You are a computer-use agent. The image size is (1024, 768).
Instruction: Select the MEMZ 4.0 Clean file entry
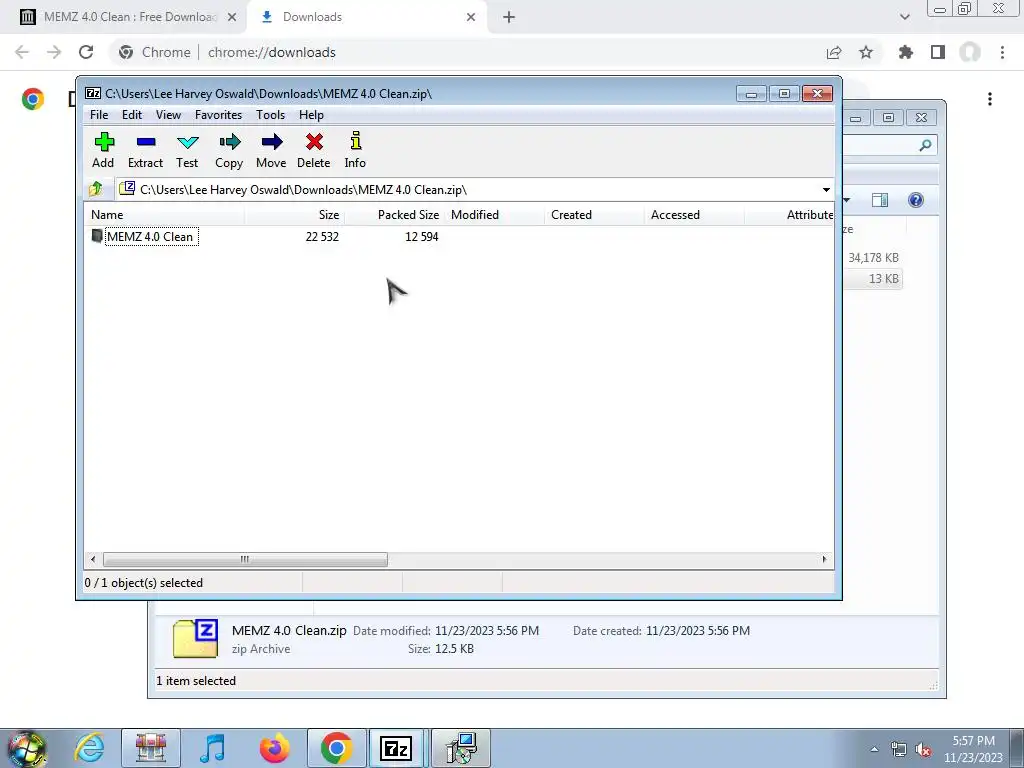click(x=144, y=236)
